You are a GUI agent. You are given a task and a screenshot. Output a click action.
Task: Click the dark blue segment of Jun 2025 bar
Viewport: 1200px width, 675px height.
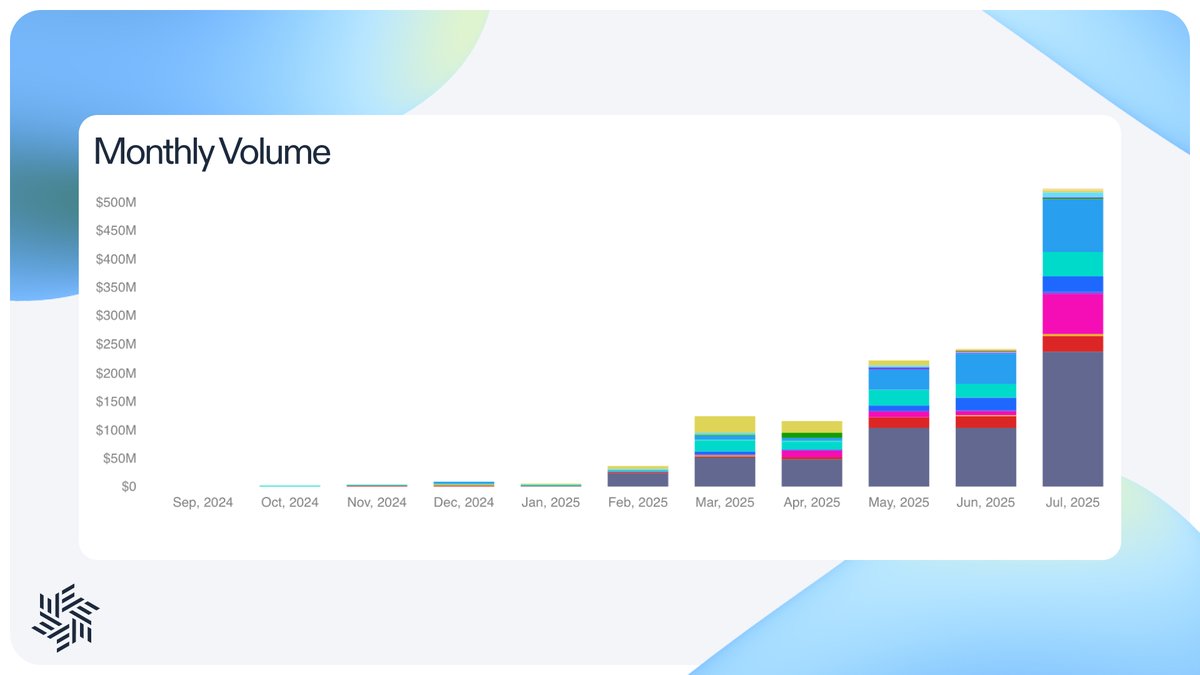(986, 404)
